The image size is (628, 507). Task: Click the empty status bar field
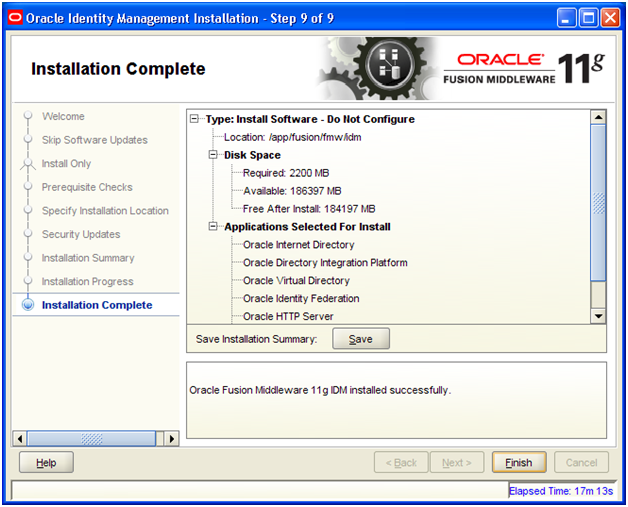(x=260, y=490)
